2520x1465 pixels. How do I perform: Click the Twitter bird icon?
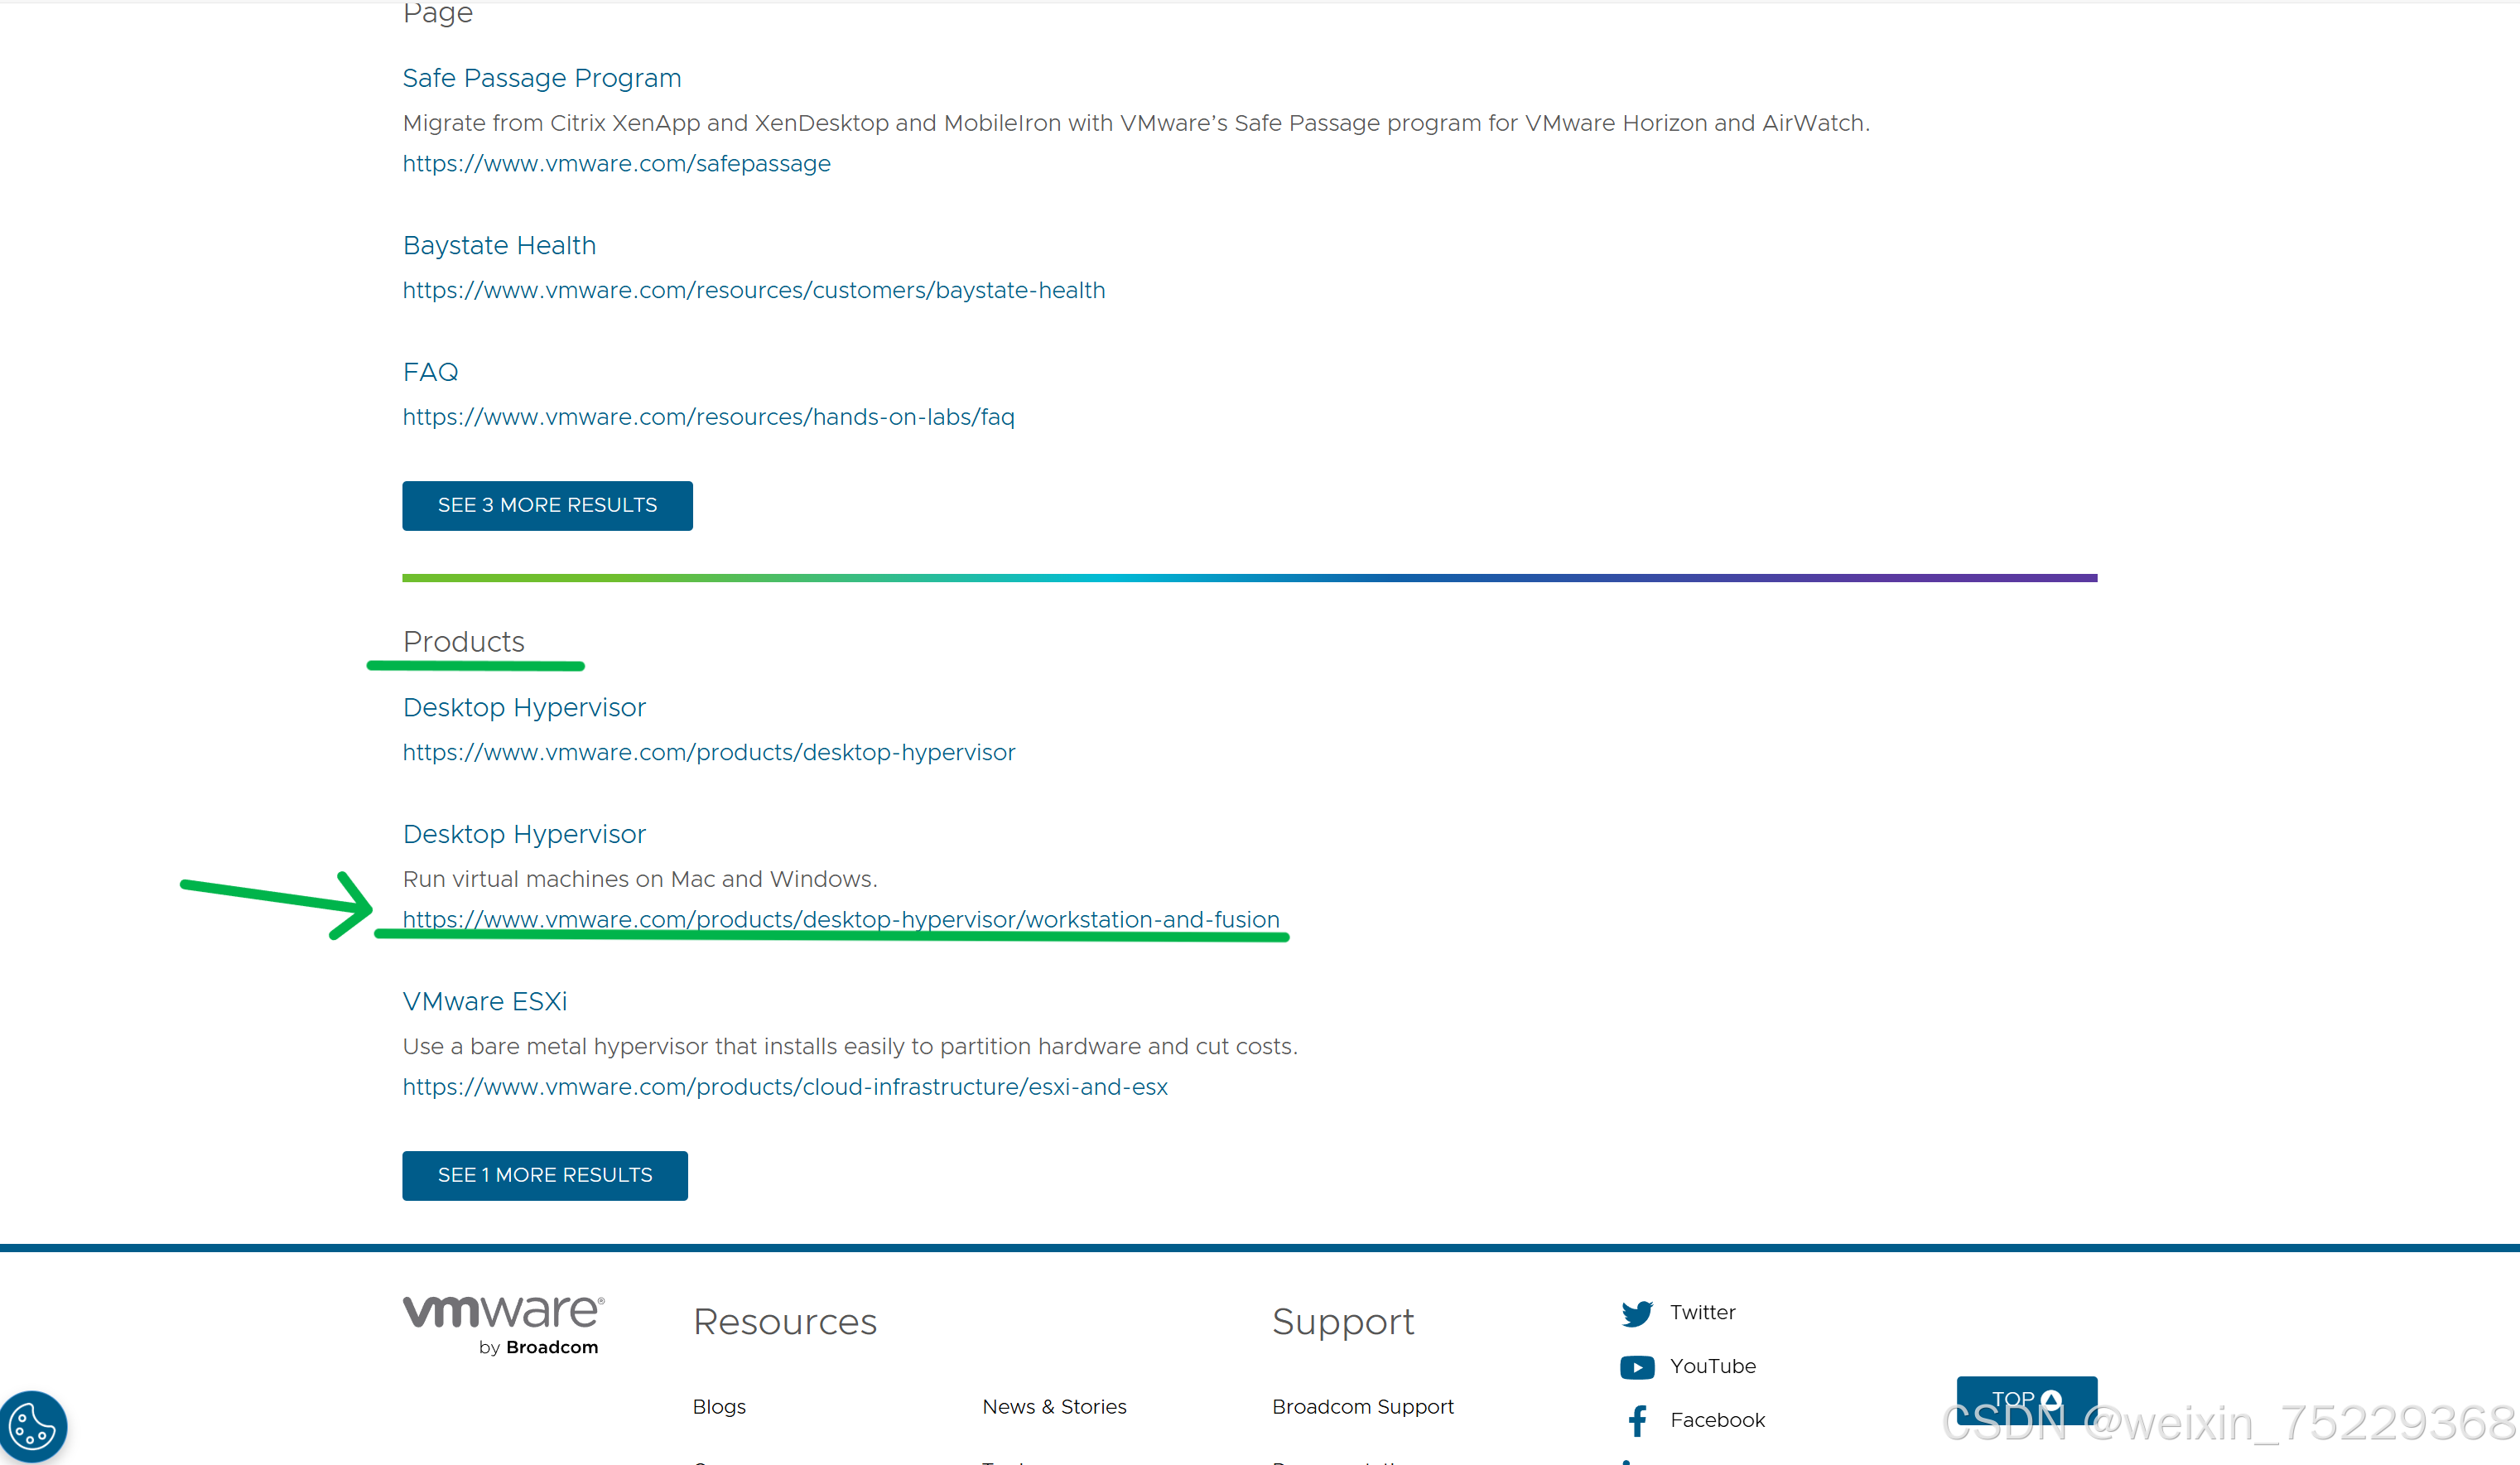(1637, 1313)
